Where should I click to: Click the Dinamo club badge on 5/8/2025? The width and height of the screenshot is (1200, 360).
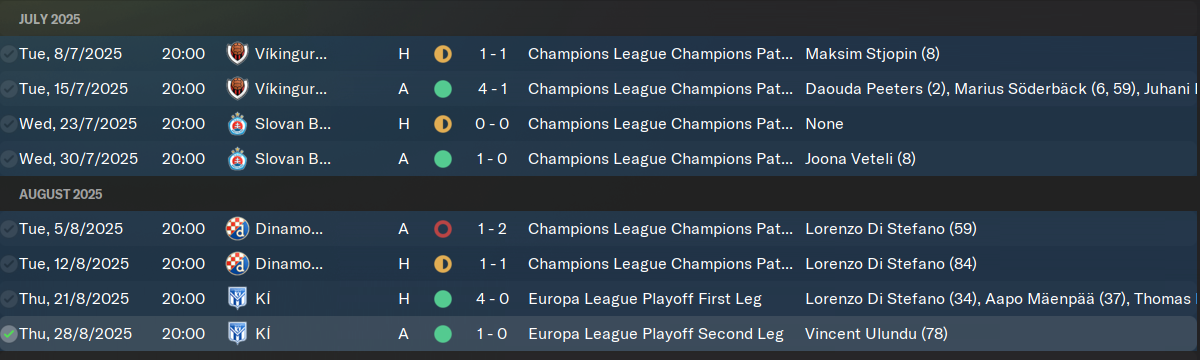coord(237,229)
